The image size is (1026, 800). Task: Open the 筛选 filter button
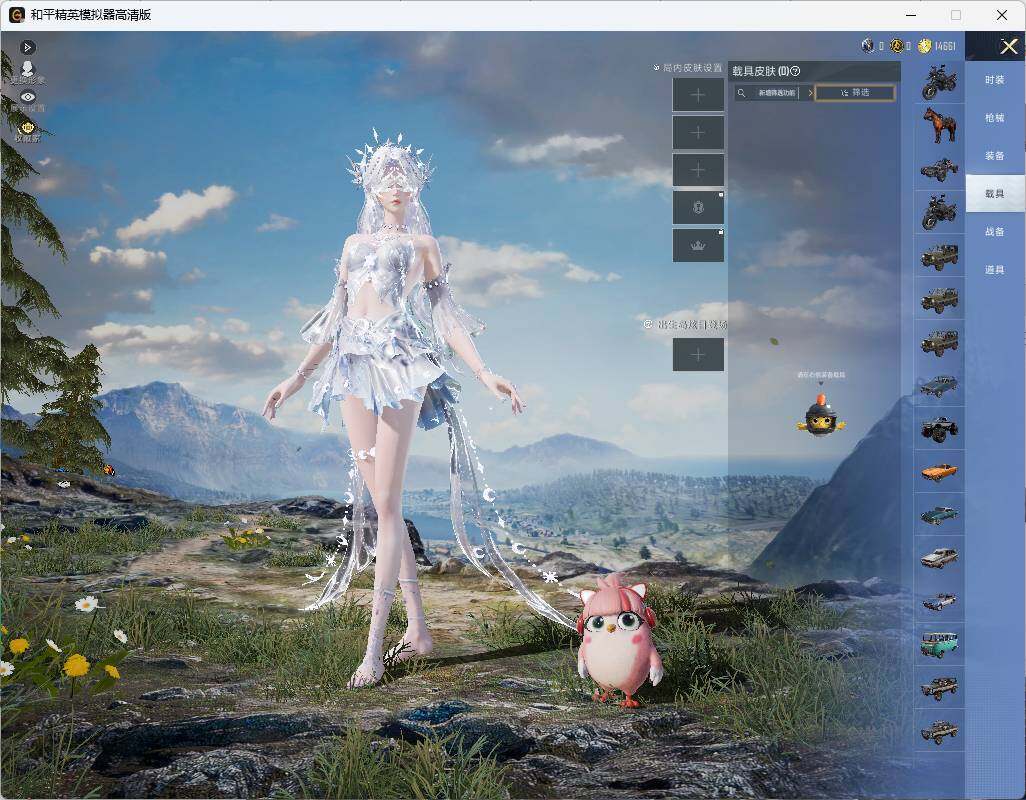click(855, 93)
